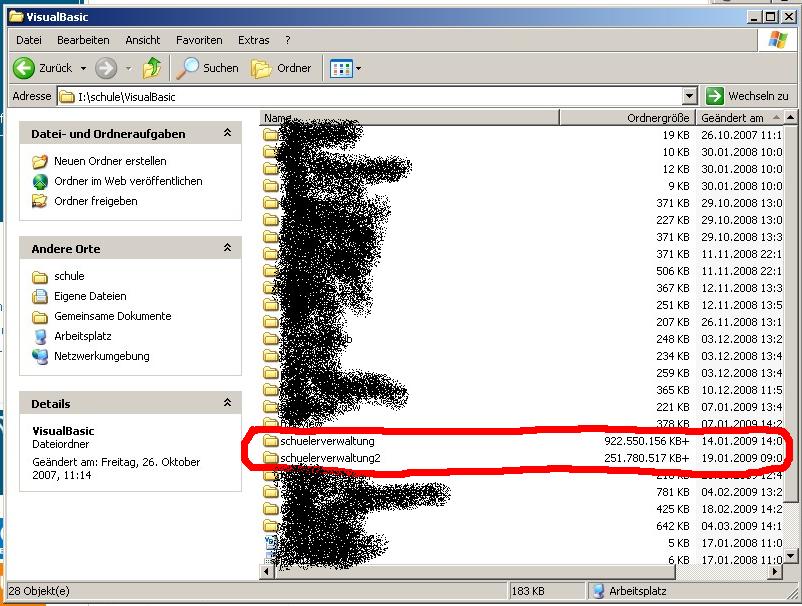The width and height of the screenshot is (802, 606).
Task: Click the schule folder icon in Andere Orte
Action: (40, 277)
